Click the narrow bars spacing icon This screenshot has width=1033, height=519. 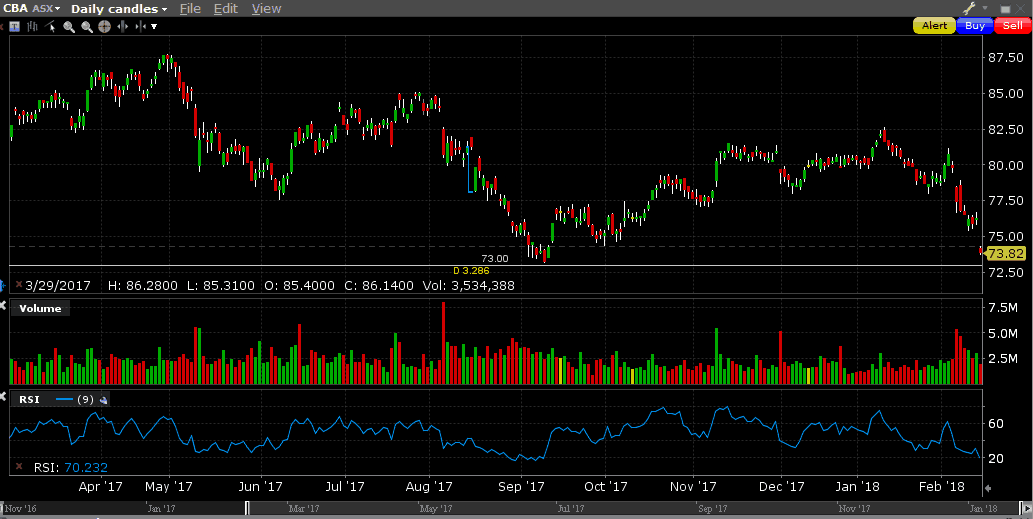tap(140, 26)
